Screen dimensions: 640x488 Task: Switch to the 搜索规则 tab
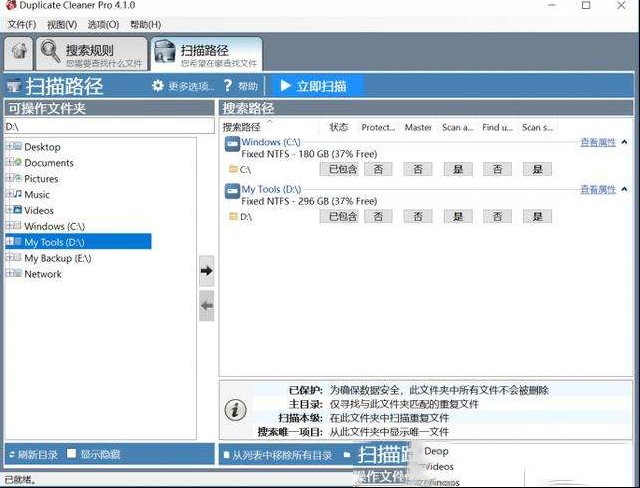point(92,53)
